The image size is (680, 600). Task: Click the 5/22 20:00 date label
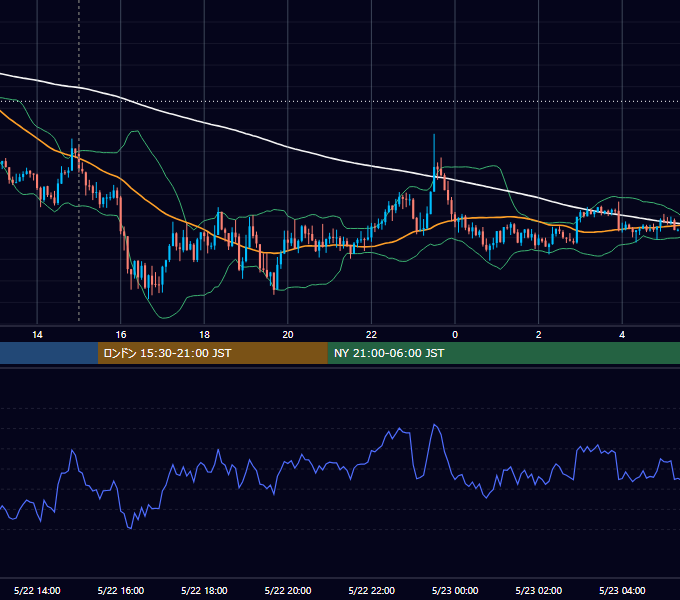pos(288,590)
